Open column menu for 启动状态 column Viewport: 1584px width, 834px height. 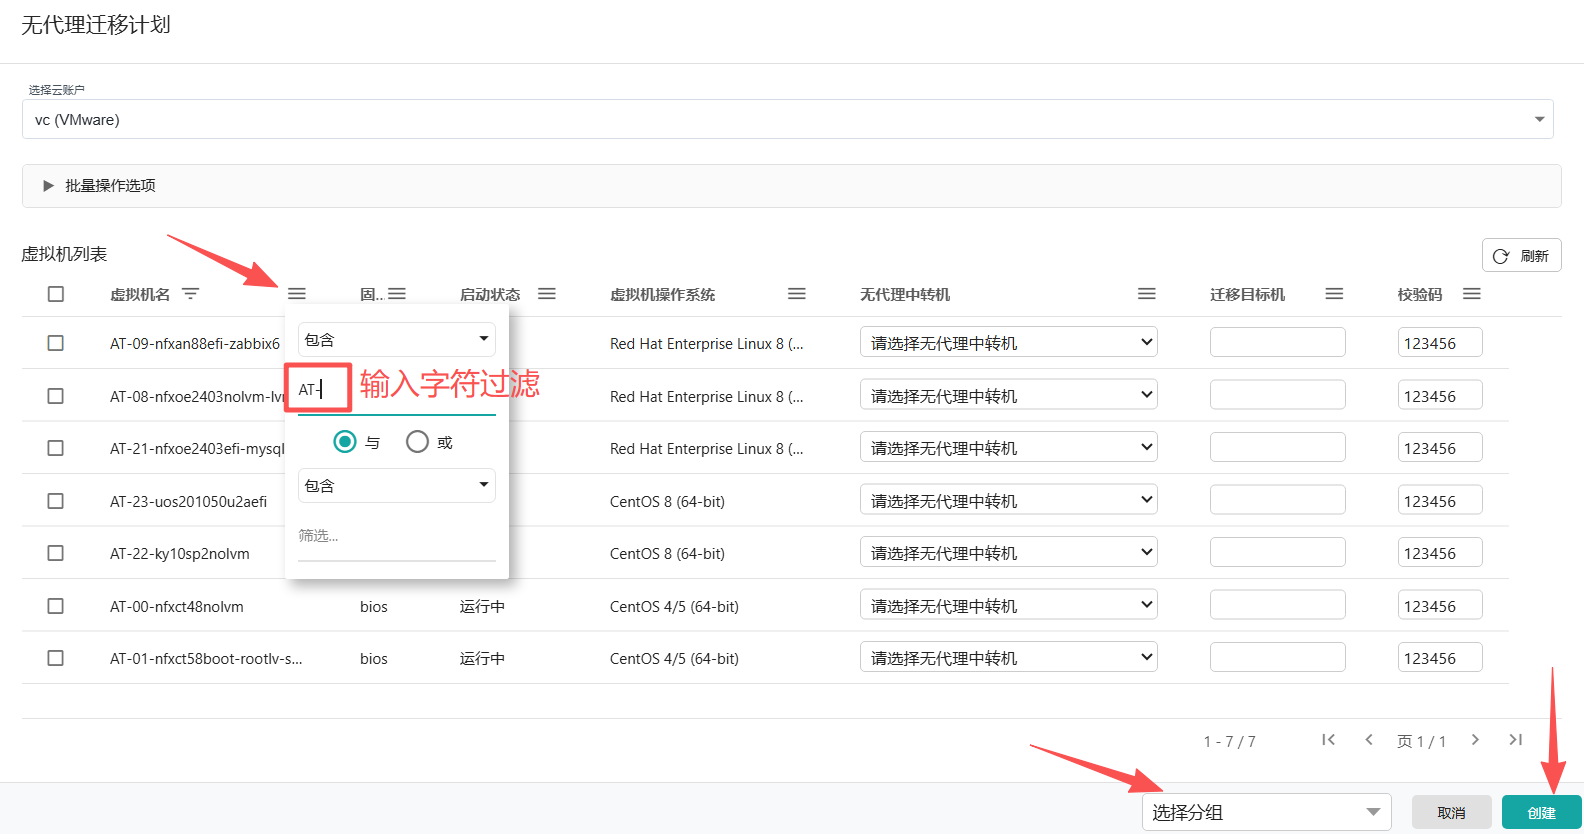pos(547,294)
